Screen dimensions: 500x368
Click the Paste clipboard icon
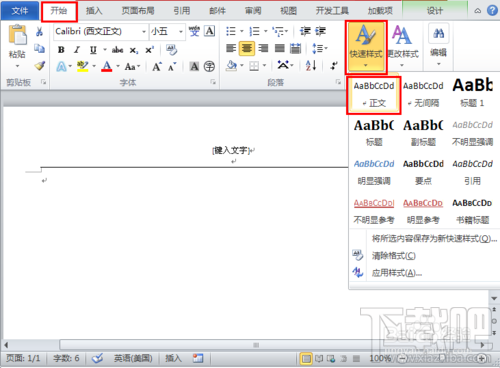[17, 35]
